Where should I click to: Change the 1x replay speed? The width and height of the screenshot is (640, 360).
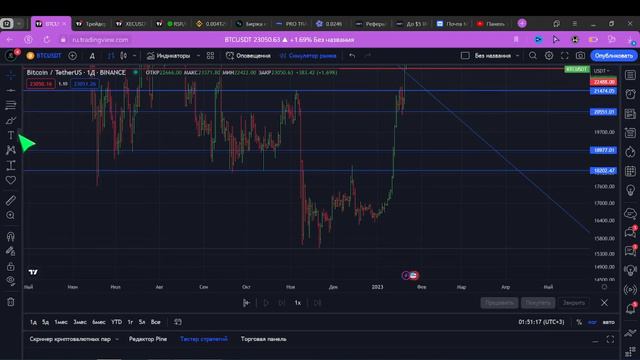pos(298,303)
